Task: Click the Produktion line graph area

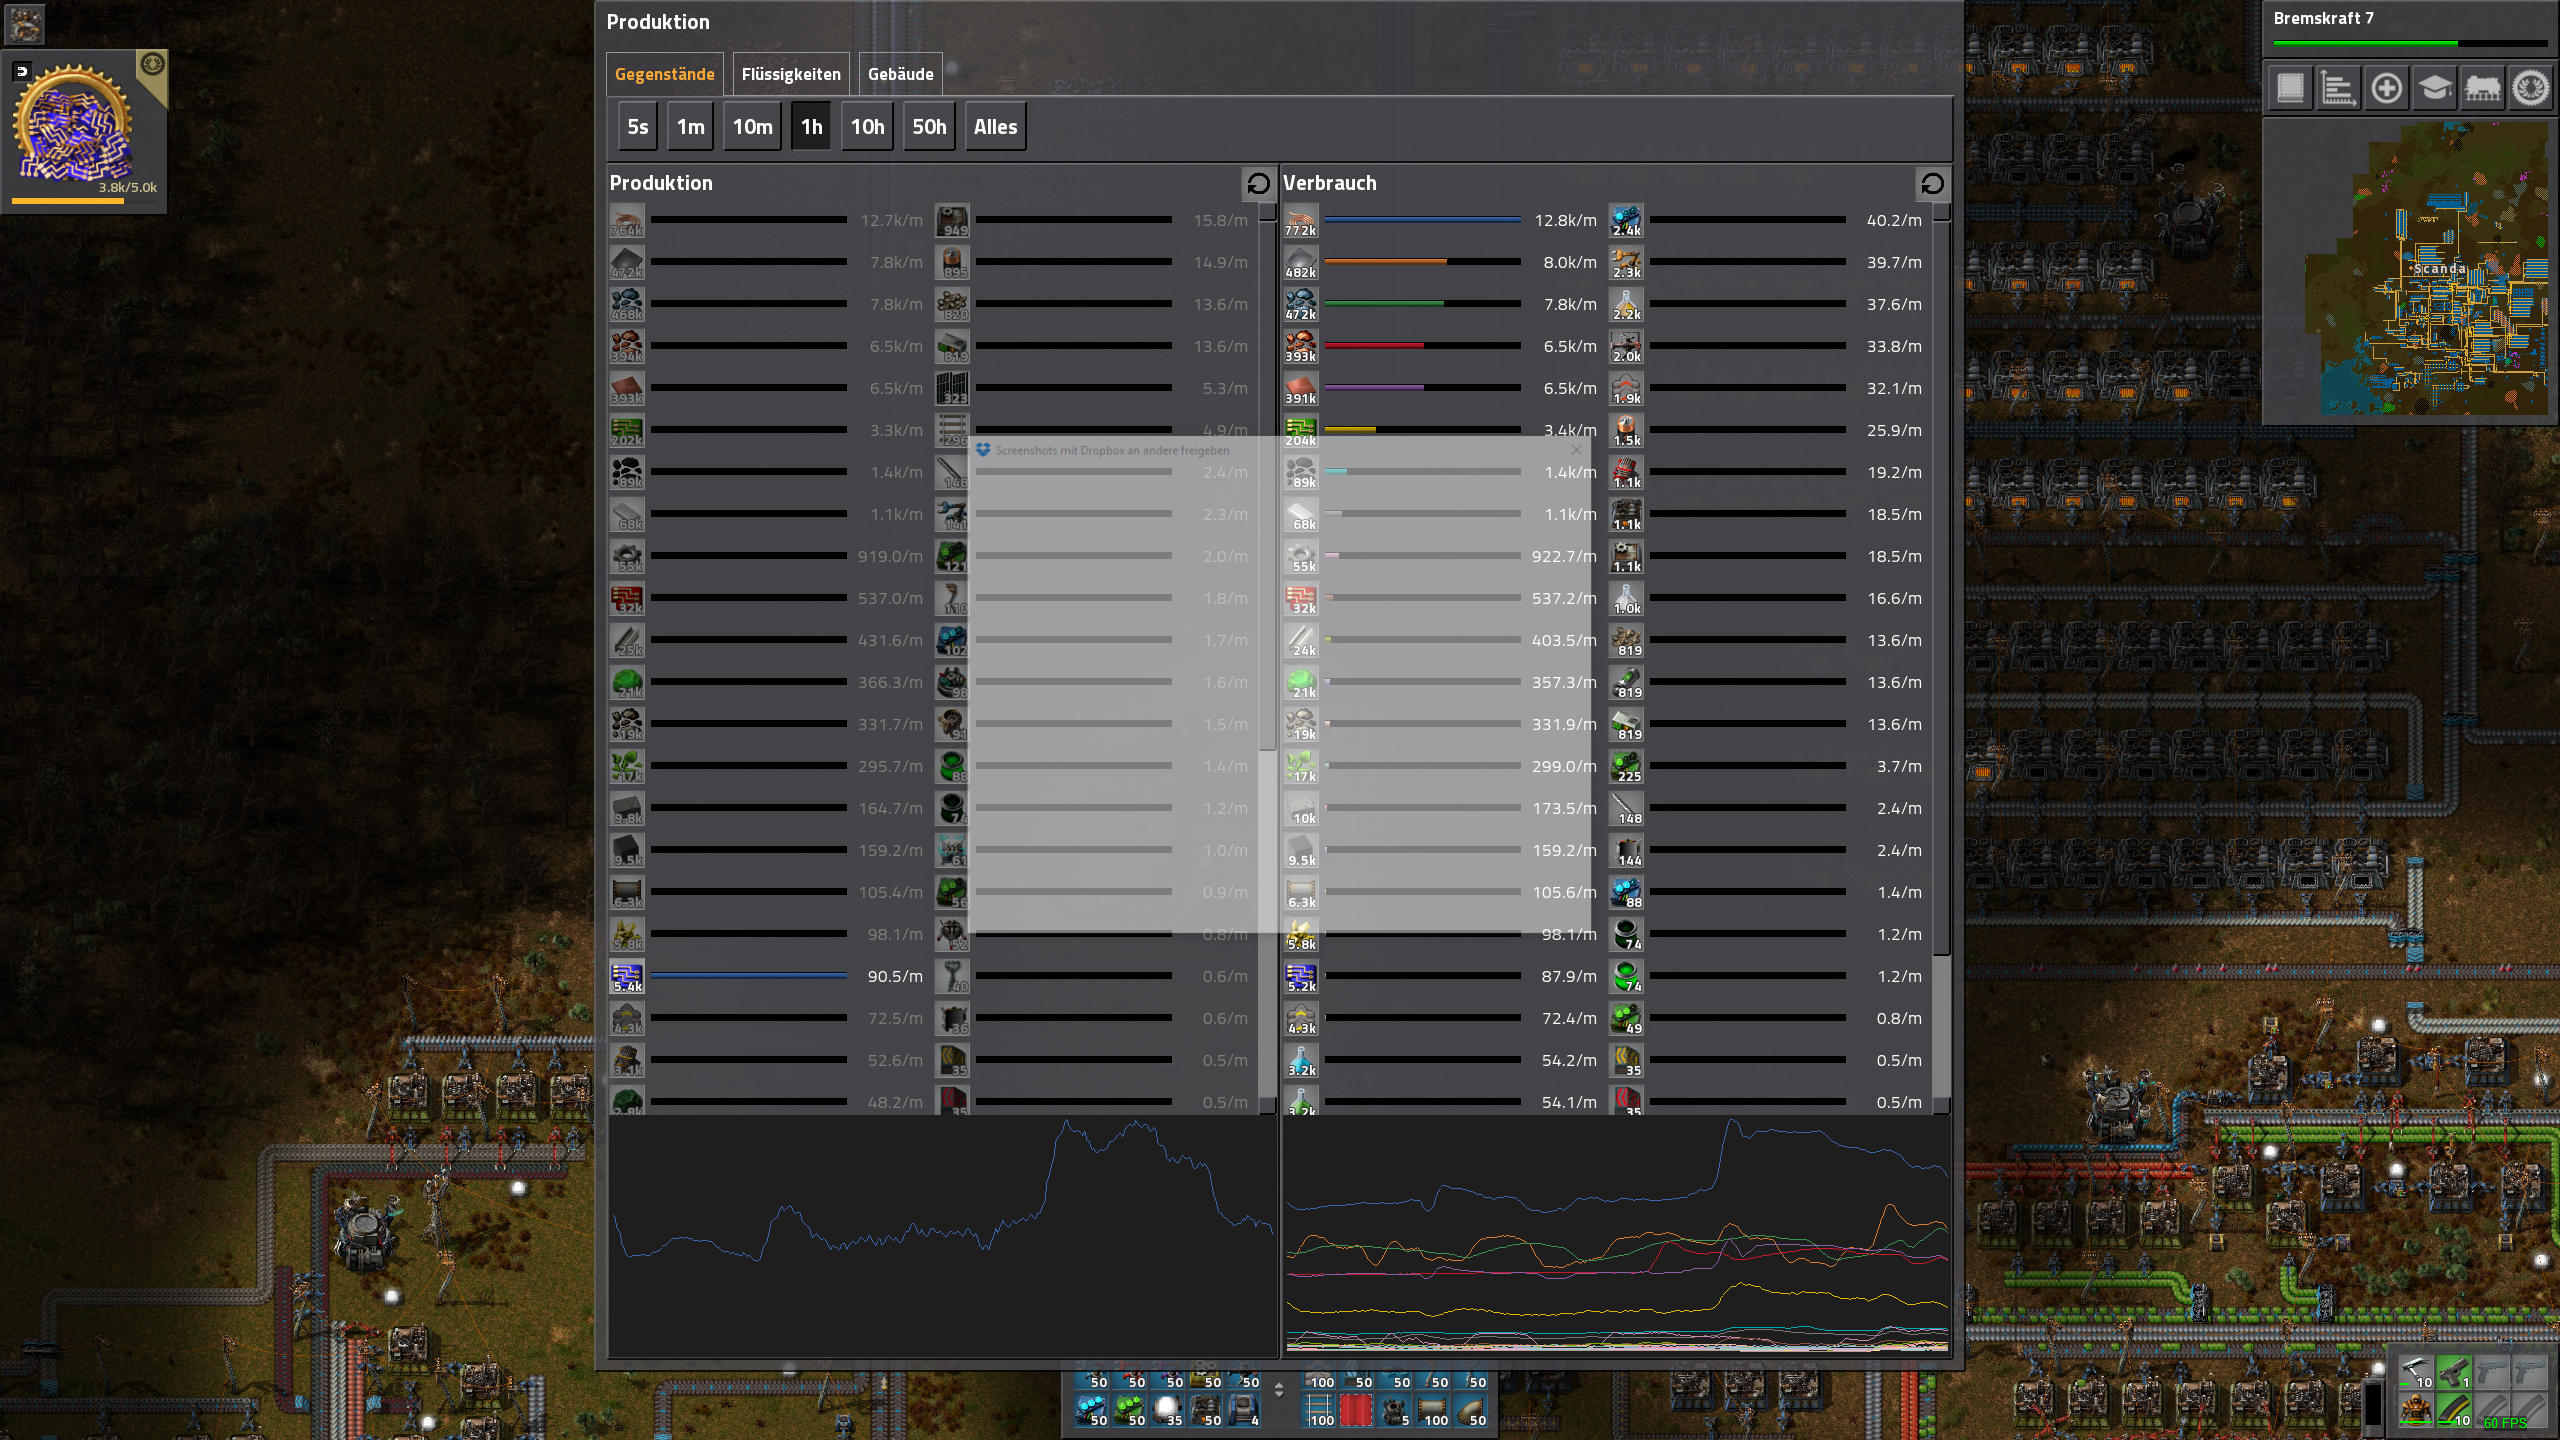Action: tap(942, 1236)
